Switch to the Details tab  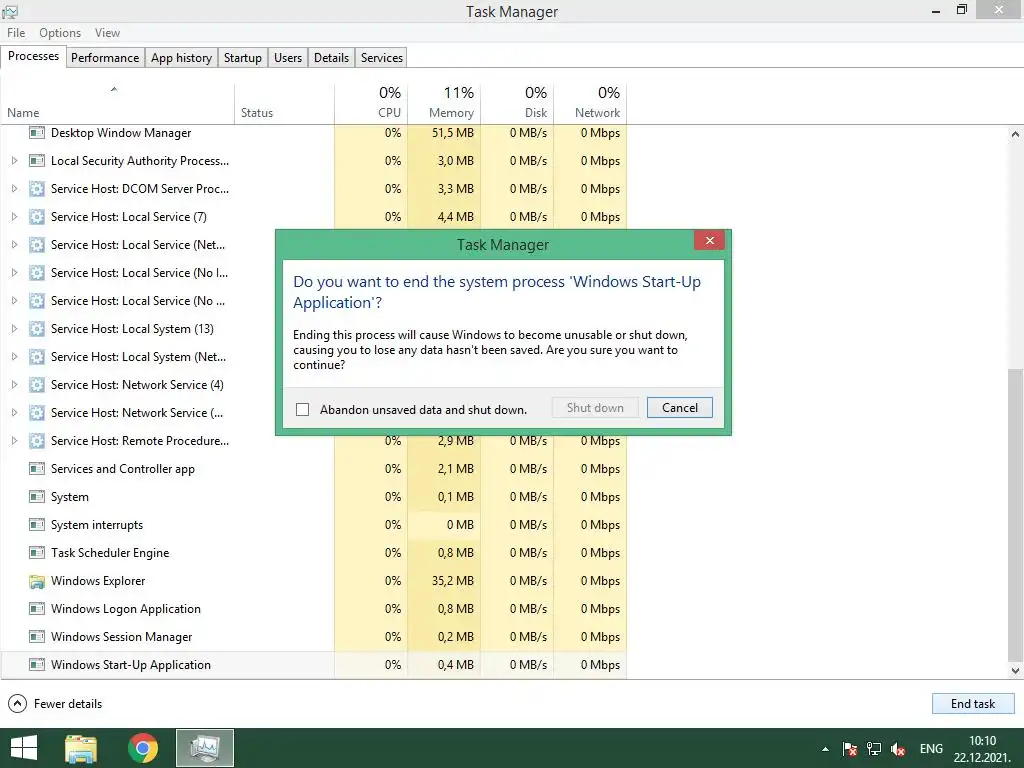pos(332,57)
